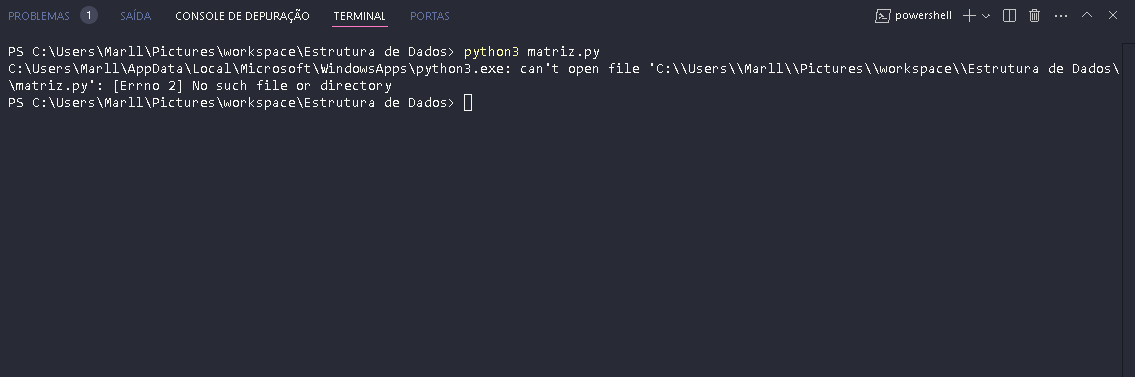Switch to the PROBLEMAS tab

point(39,16)
